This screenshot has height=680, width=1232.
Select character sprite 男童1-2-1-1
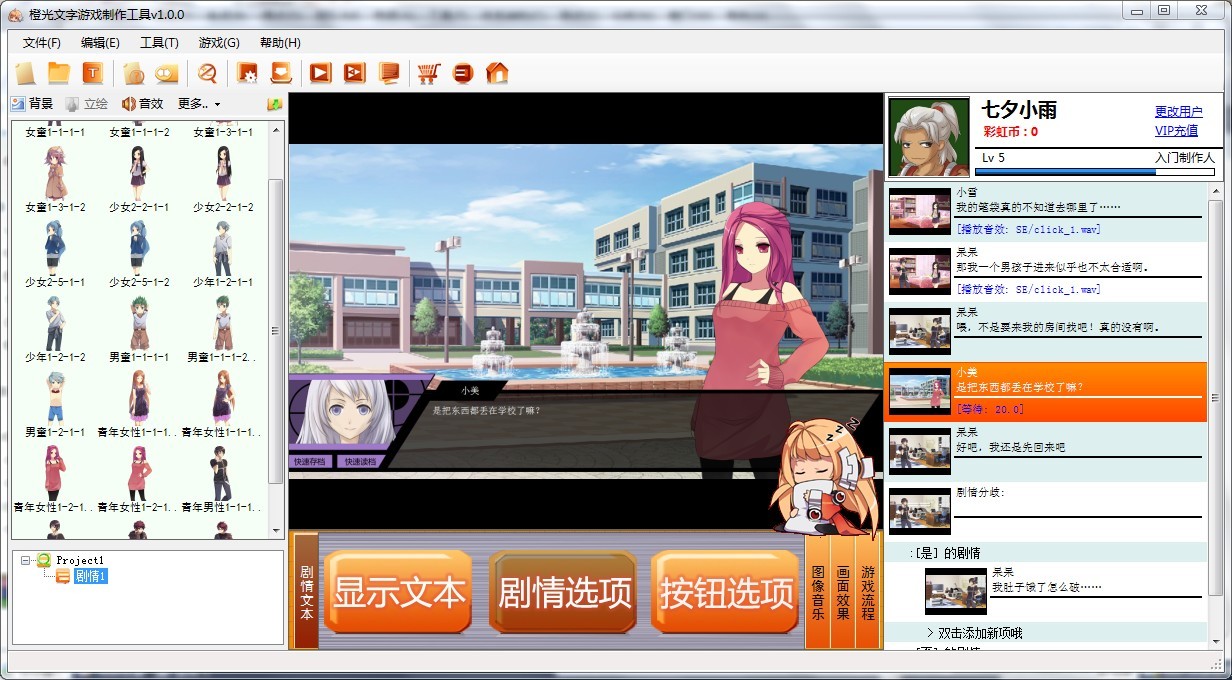55,404
